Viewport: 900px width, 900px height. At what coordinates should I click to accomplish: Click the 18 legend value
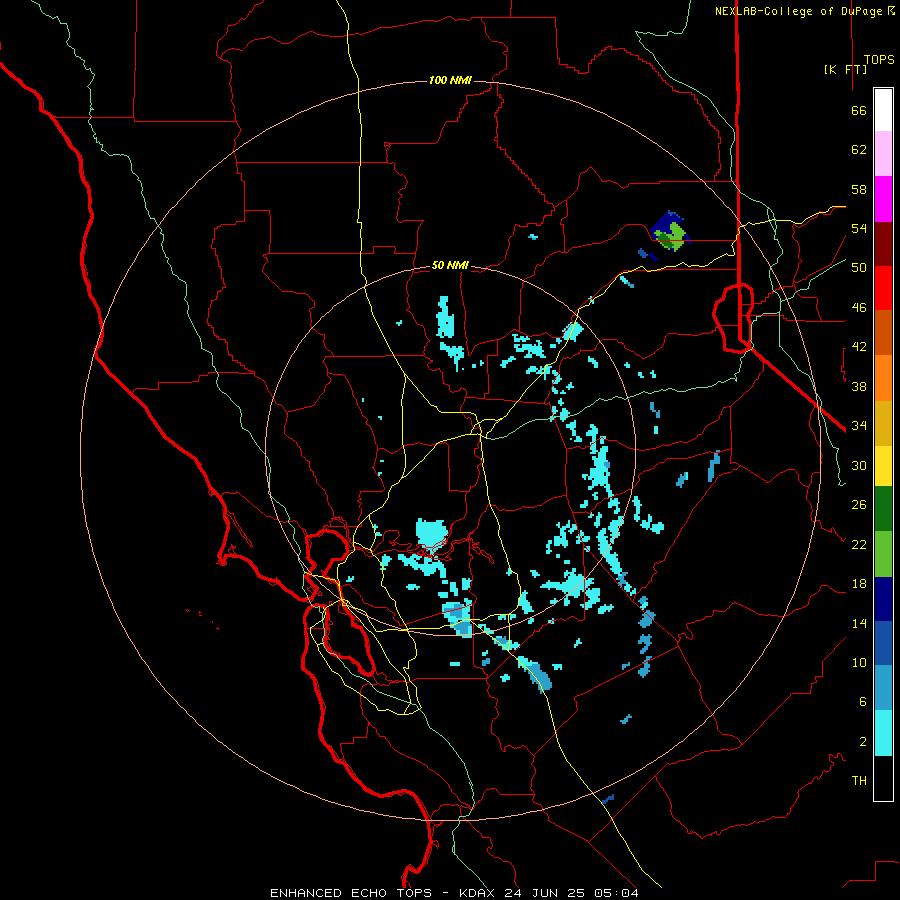(x=859, y=584)
